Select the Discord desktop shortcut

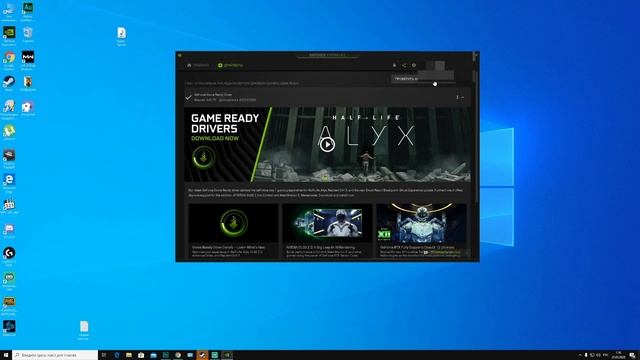[9, 231]
